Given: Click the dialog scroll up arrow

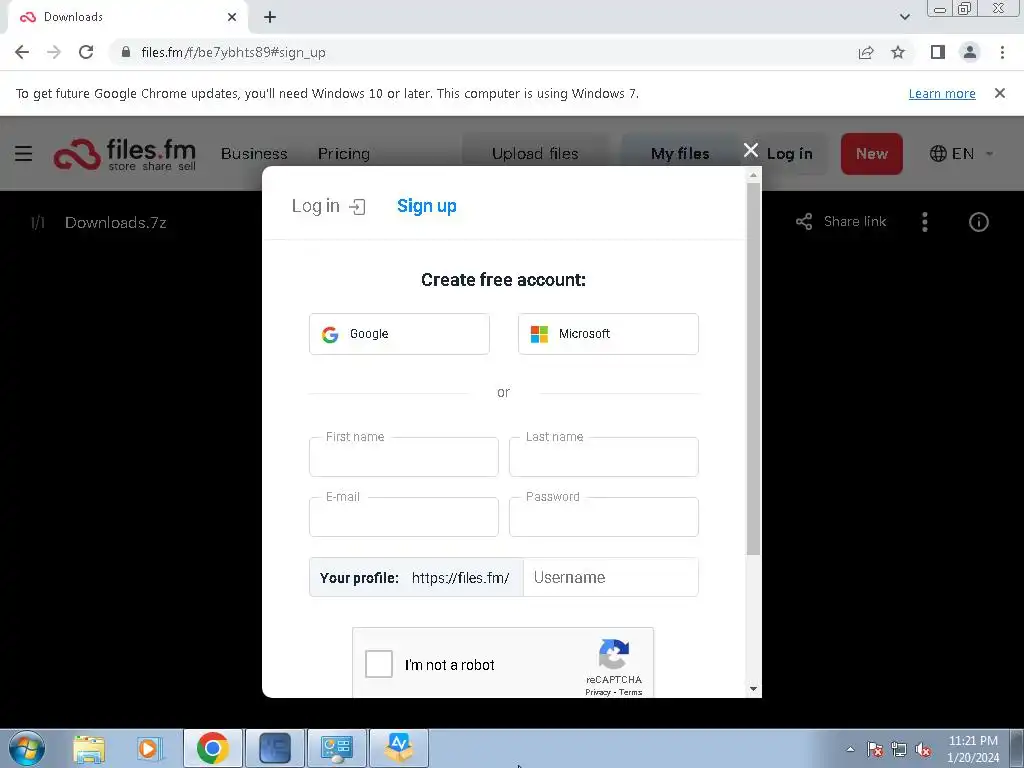Looking at the screenshot, I should pyautogui.click(x=753, y=175).
